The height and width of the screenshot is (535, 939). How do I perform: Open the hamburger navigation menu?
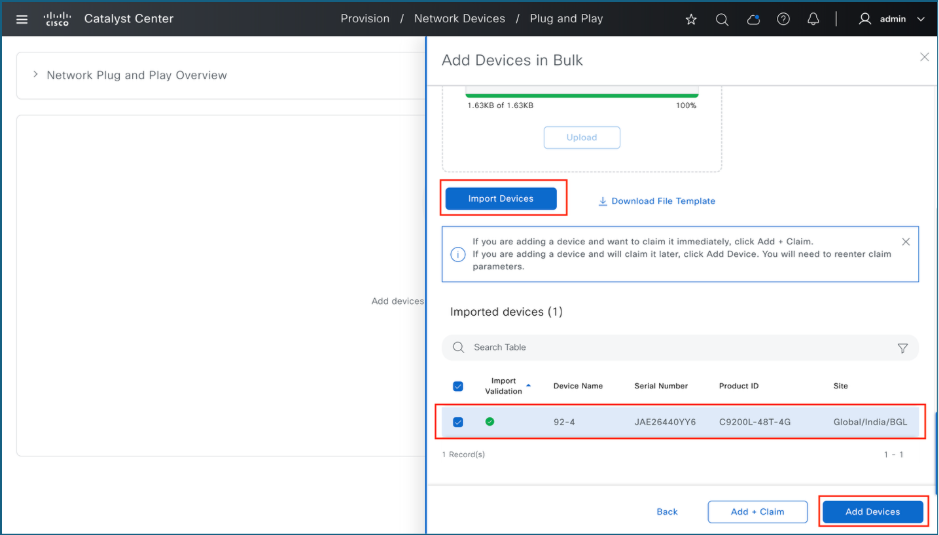pos(22,19)
